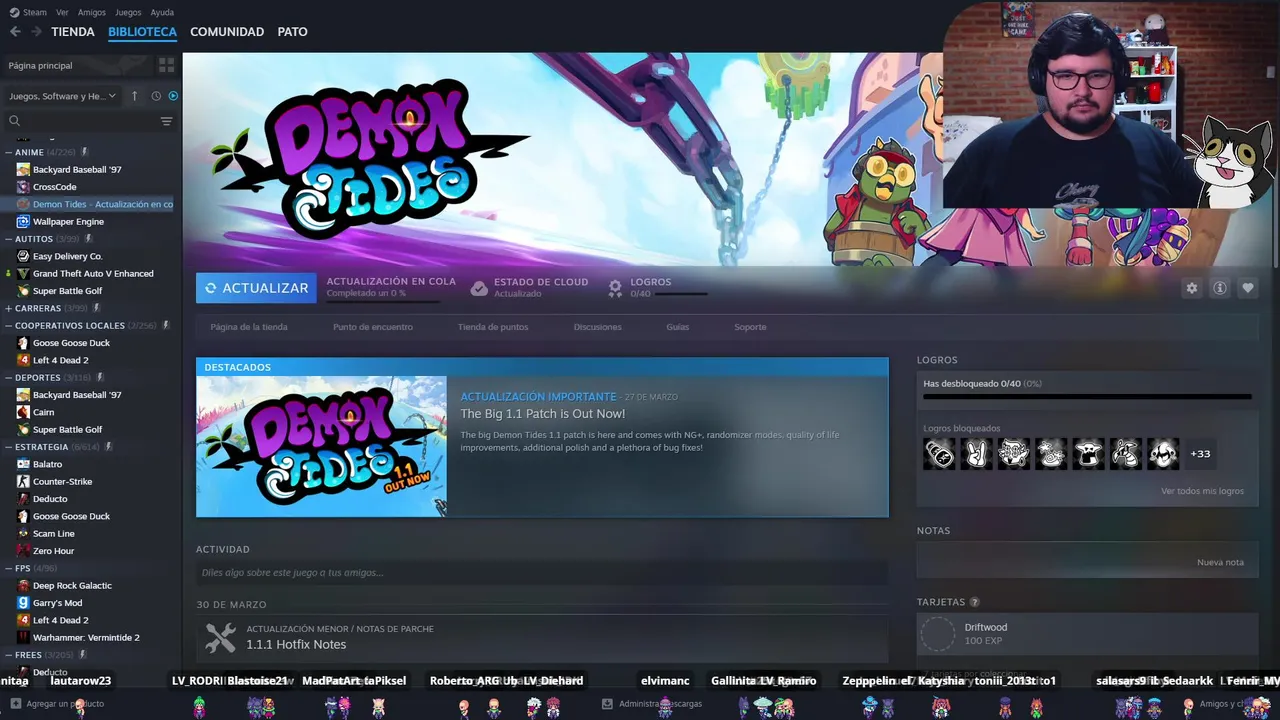1280x720 pixels.
Task: Select Cairn in the DEPORTES list
Action: 43,412
